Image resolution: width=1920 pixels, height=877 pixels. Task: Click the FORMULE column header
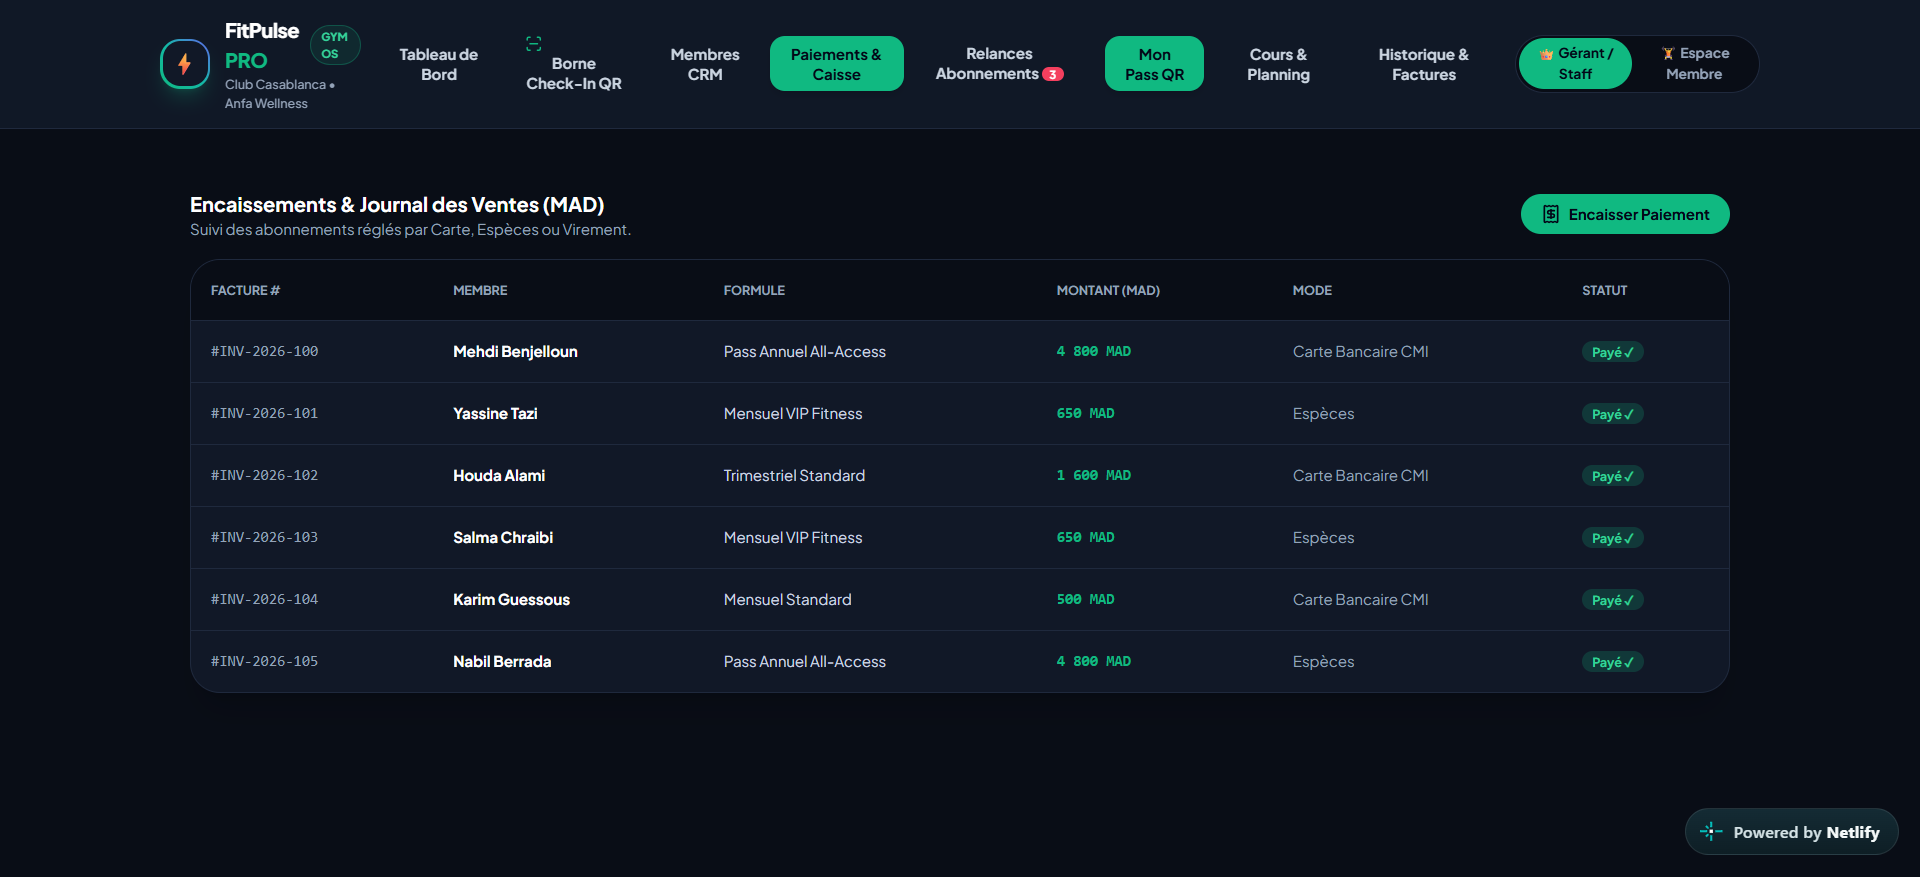coord(754,290)
